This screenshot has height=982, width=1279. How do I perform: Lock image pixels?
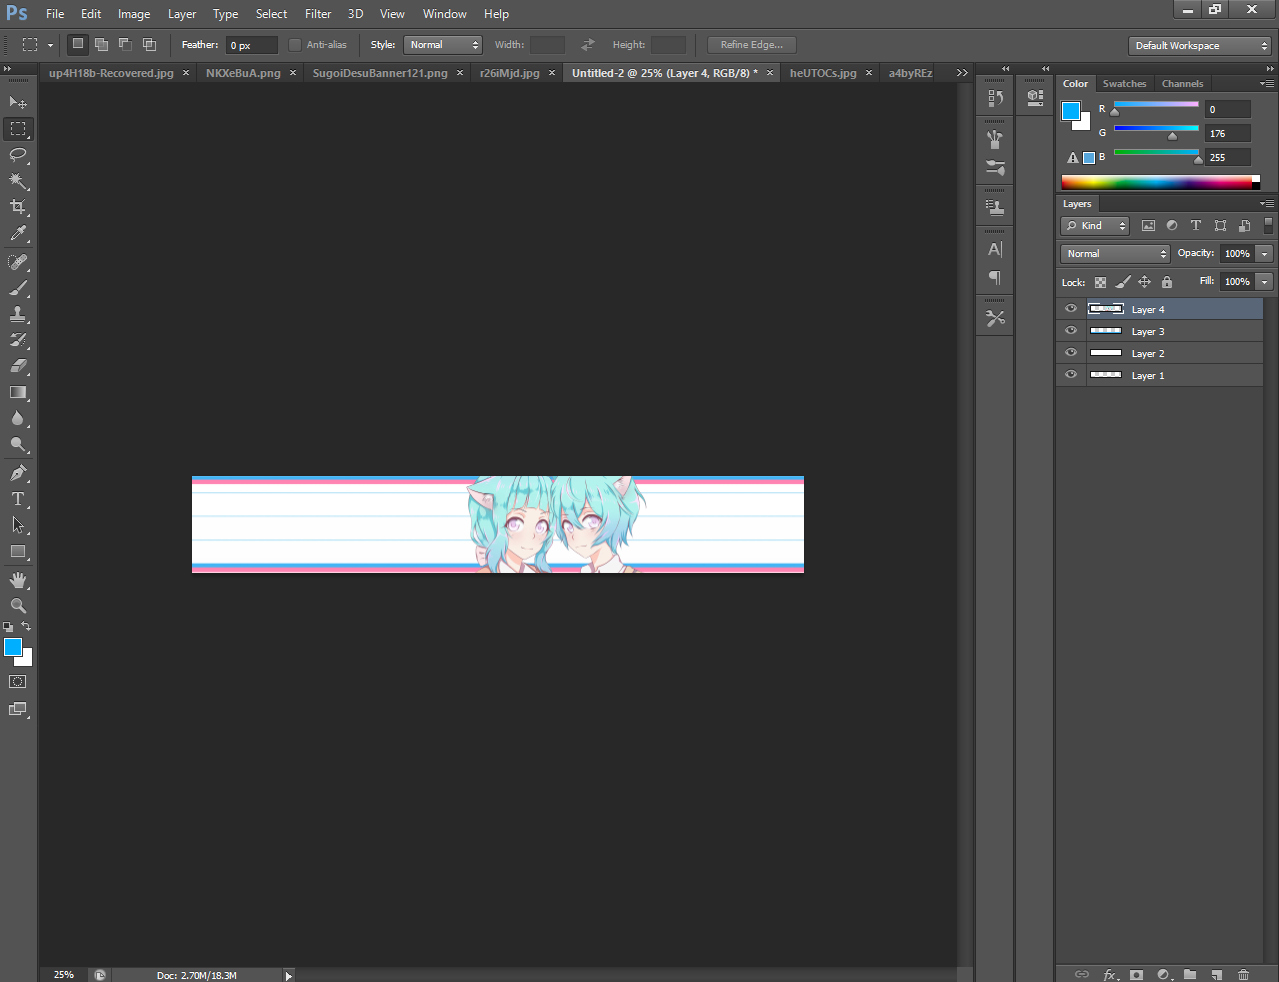(1123, 282)
